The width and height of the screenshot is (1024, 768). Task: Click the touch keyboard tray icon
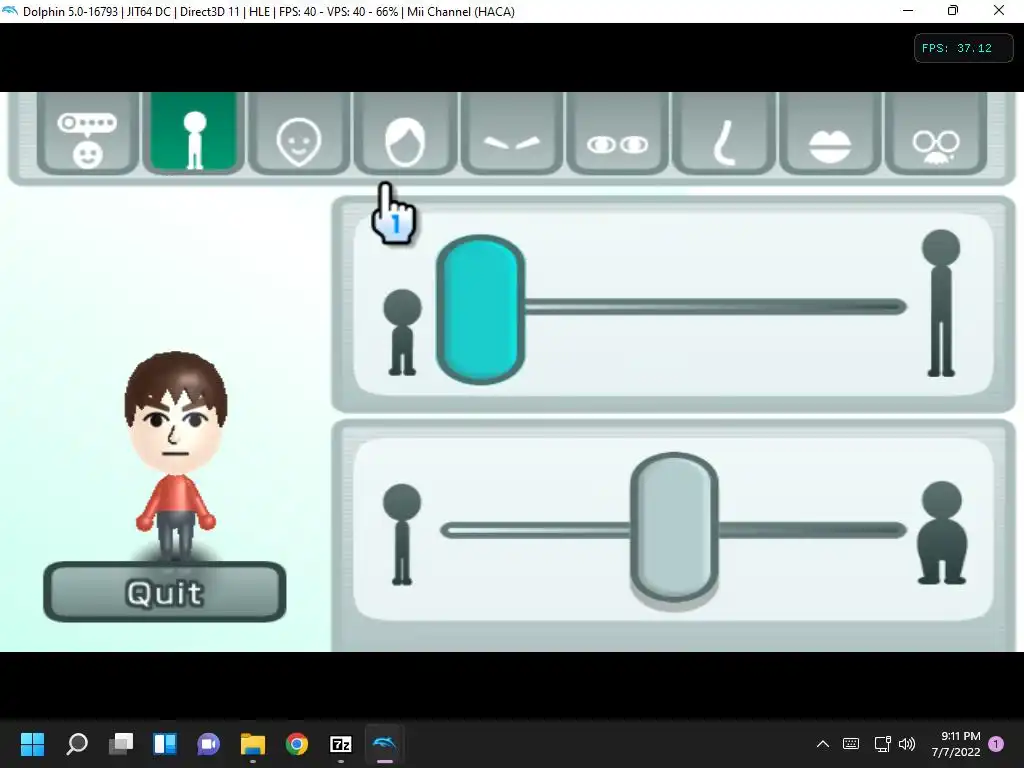coord(851,744)
